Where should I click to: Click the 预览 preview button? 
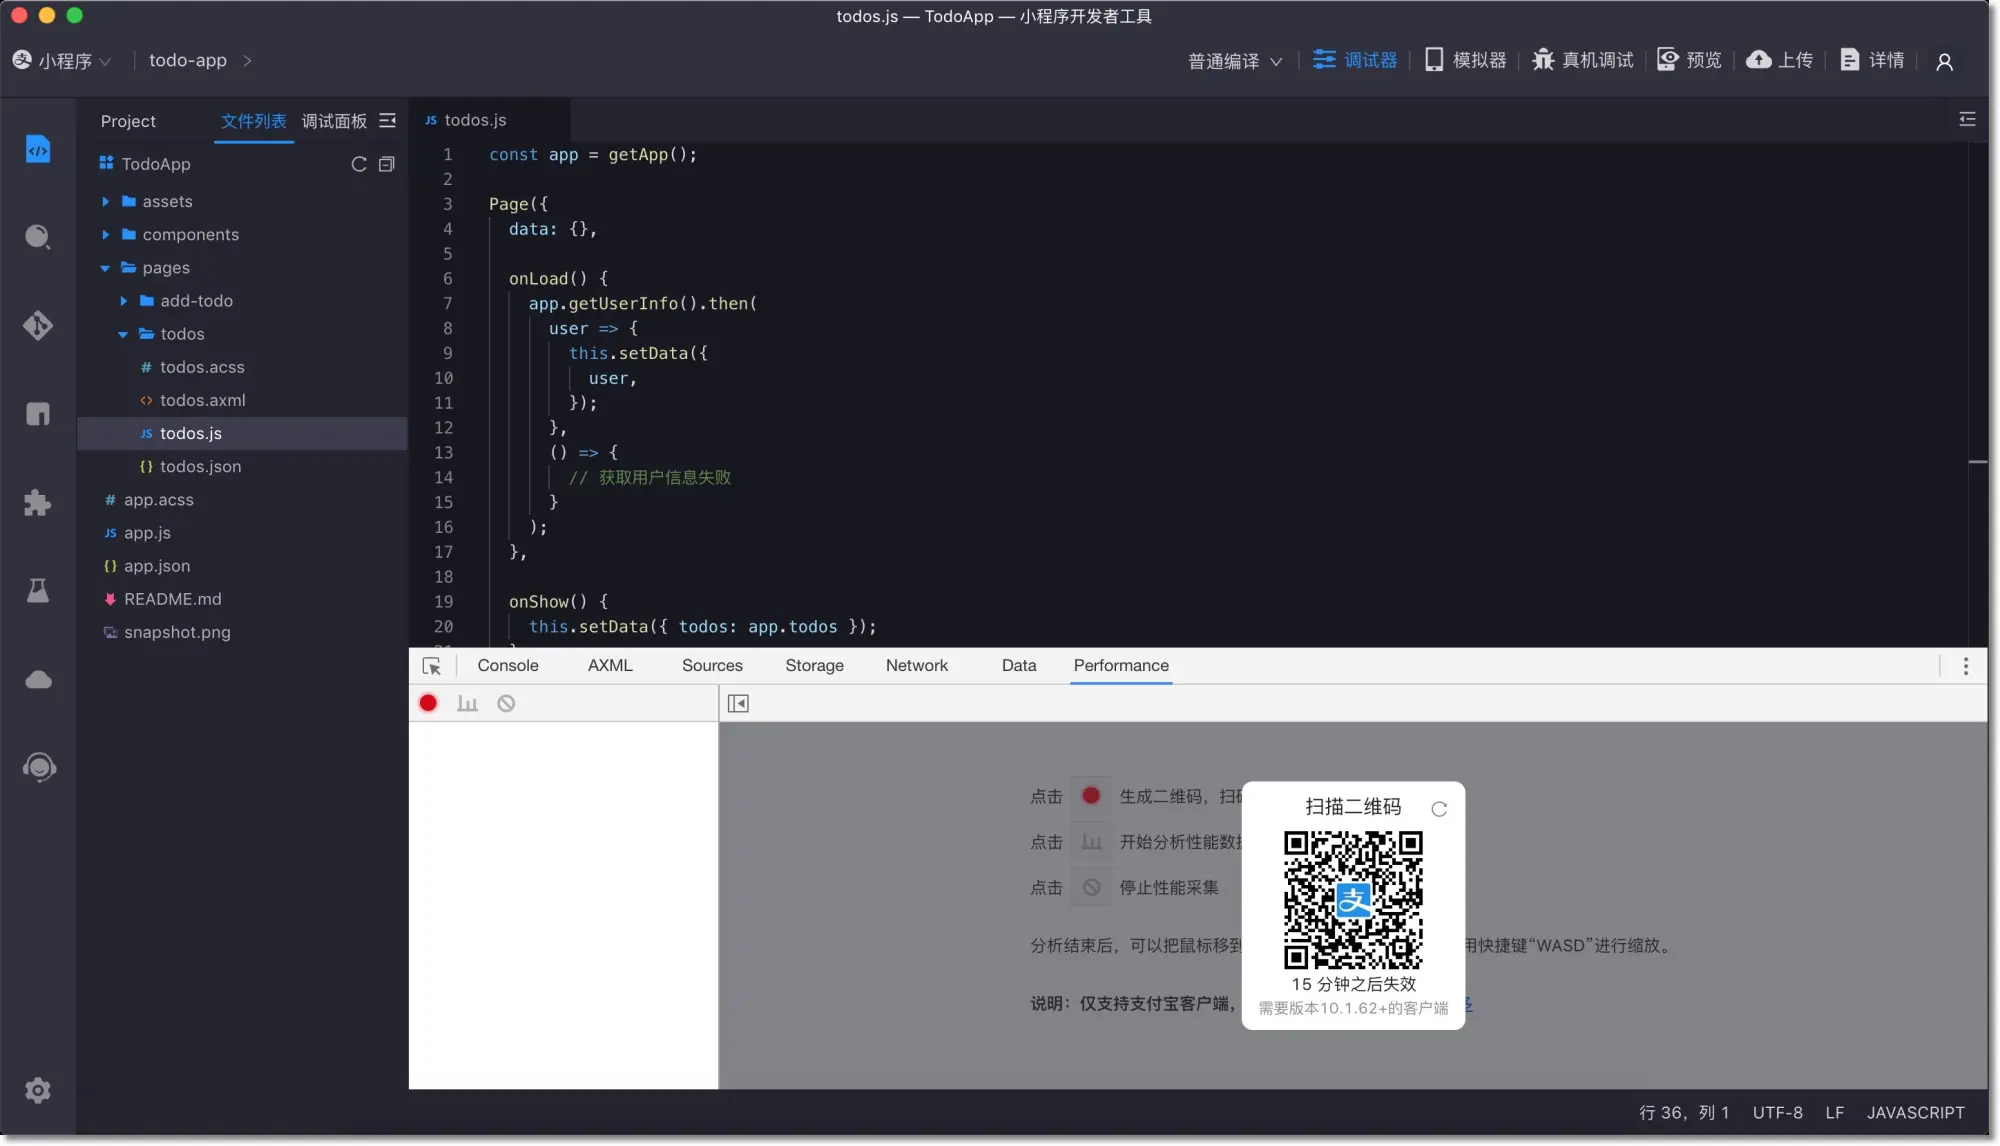point(1689,60)
